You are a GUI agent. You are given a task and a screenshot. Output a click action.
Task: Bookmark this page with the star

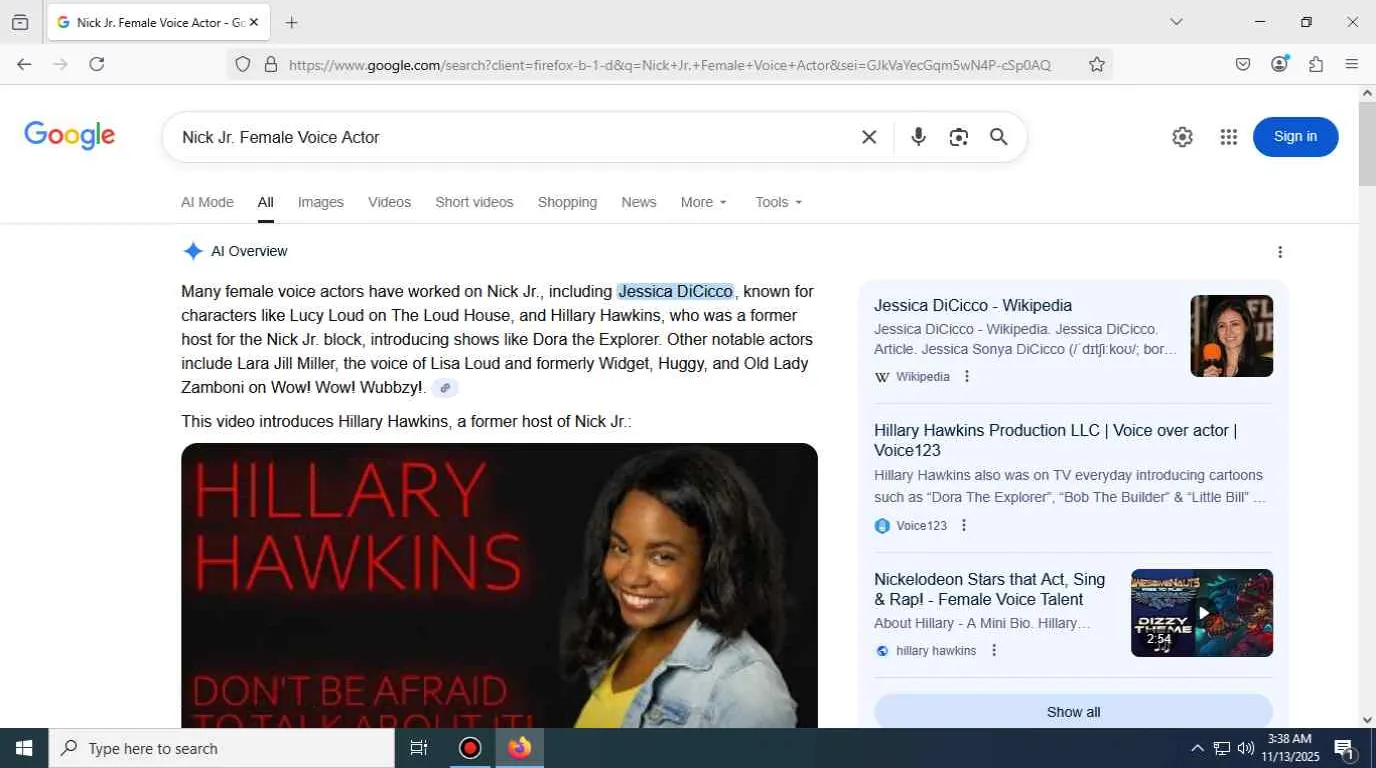[1097, 64]
